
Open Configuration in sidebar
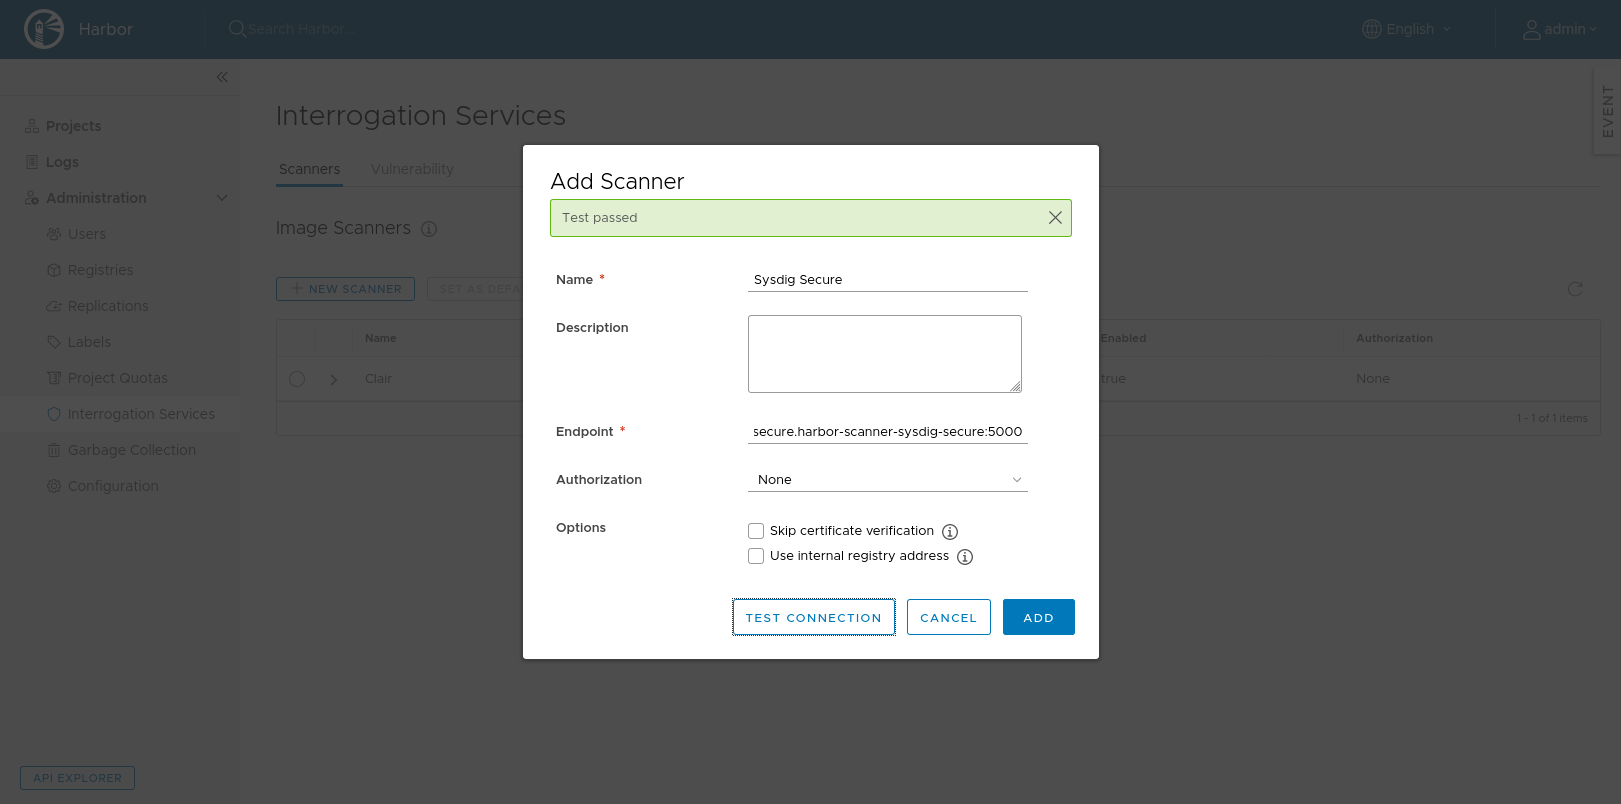tap(113, 486)
